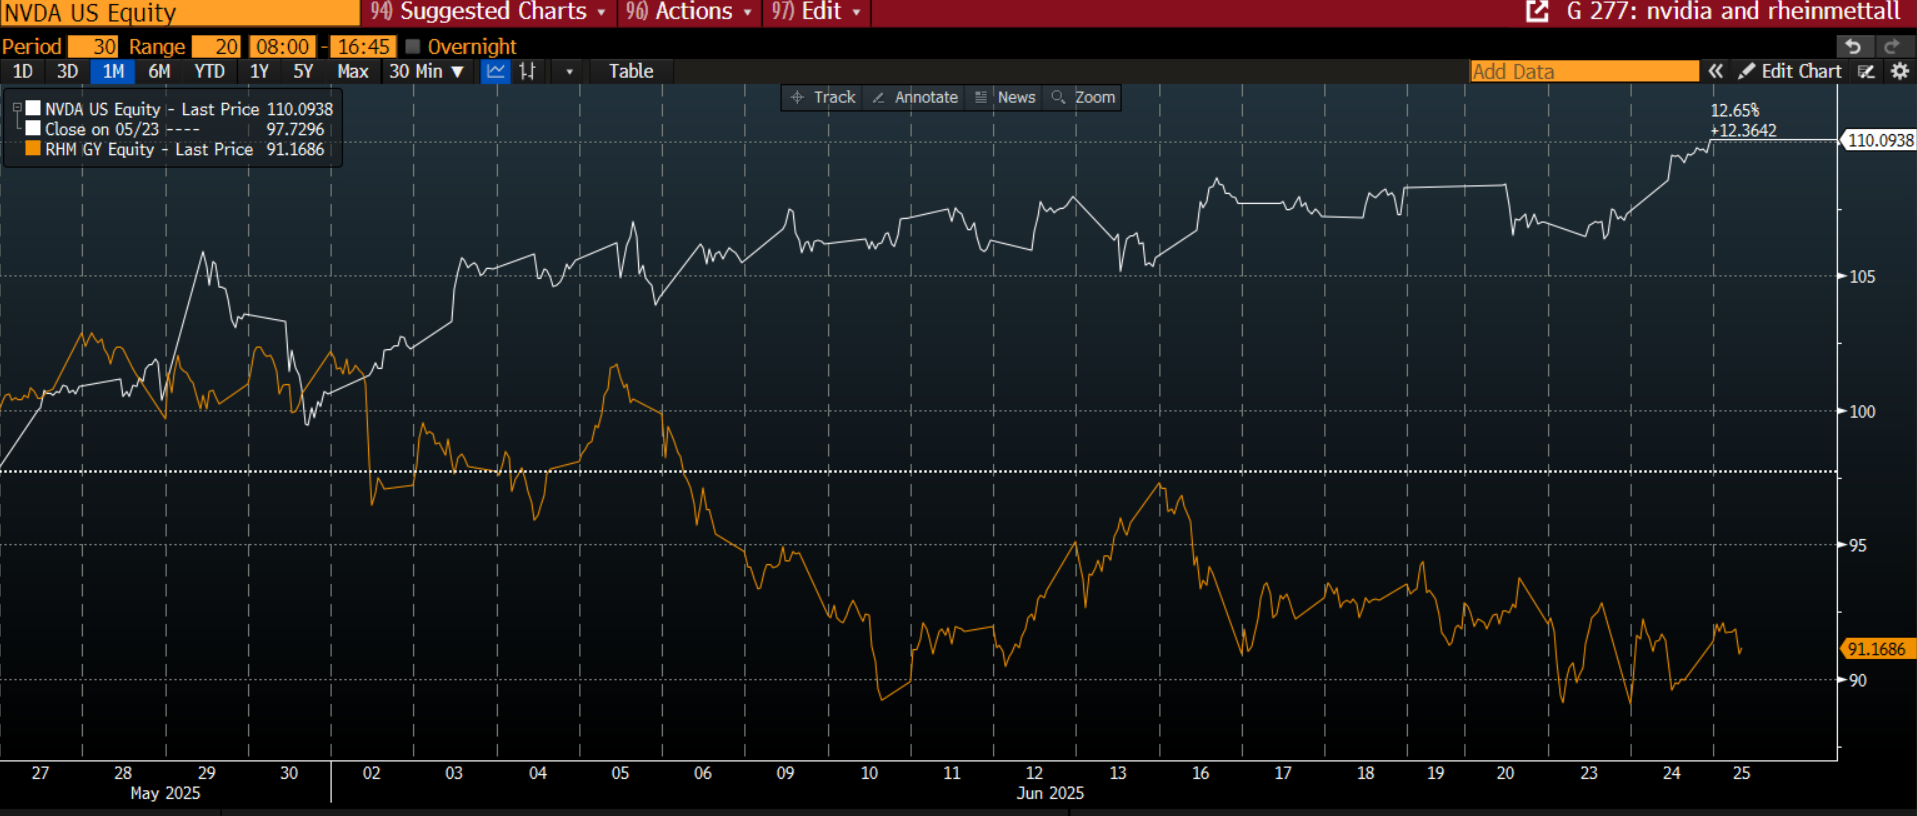Activate the Track crosshair tool

823,97
